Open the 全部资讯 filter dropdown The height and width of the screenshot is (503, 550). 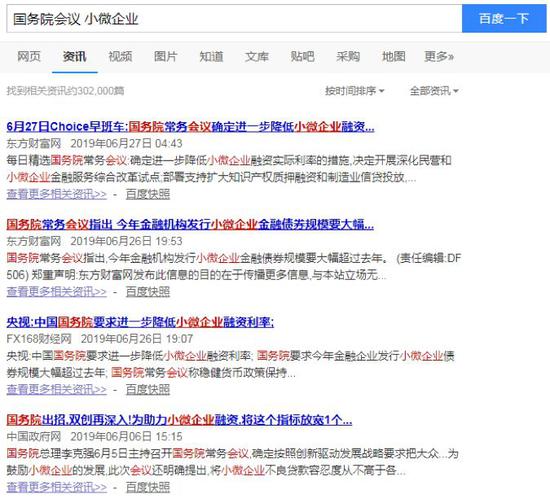point(434,91)
